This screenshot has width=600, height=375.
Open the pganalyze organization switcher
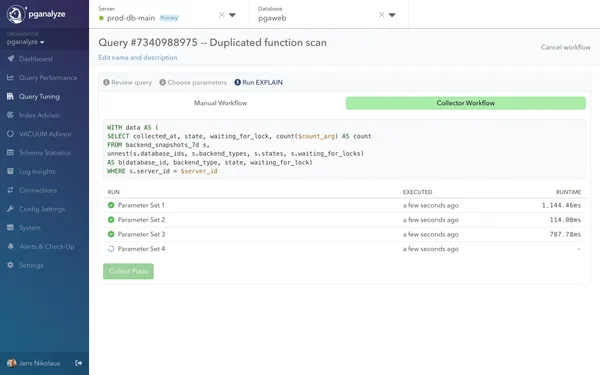[25, 42]
